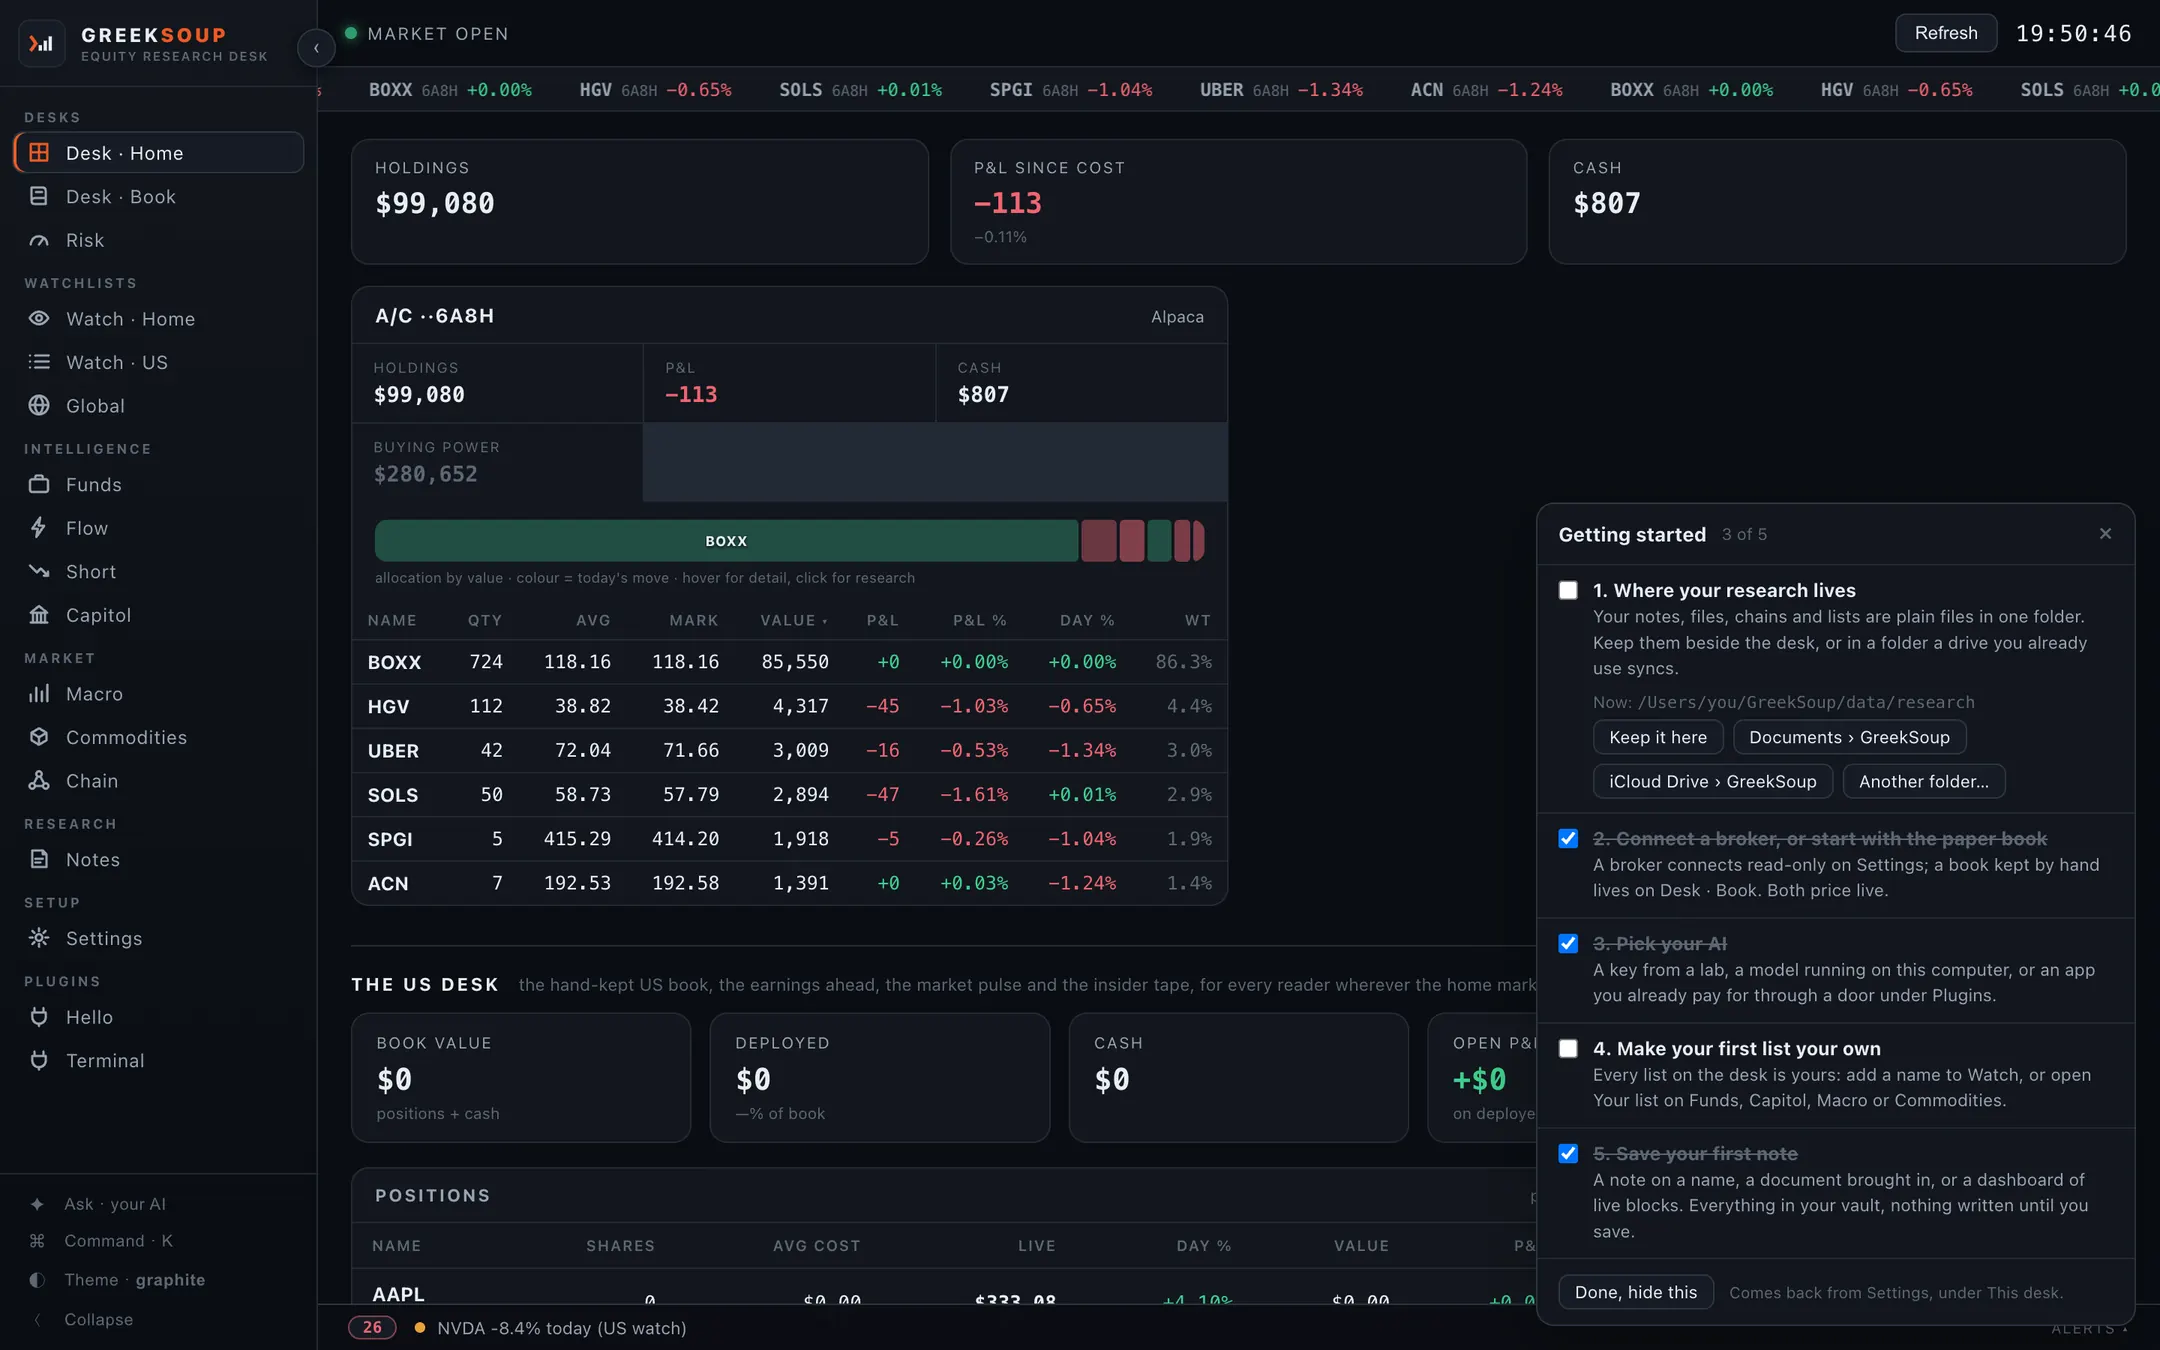This screenshot has width=2160, height=1350.
Task: Click Collapse at the sidebar bottom
Action: tap(98, 1320)
